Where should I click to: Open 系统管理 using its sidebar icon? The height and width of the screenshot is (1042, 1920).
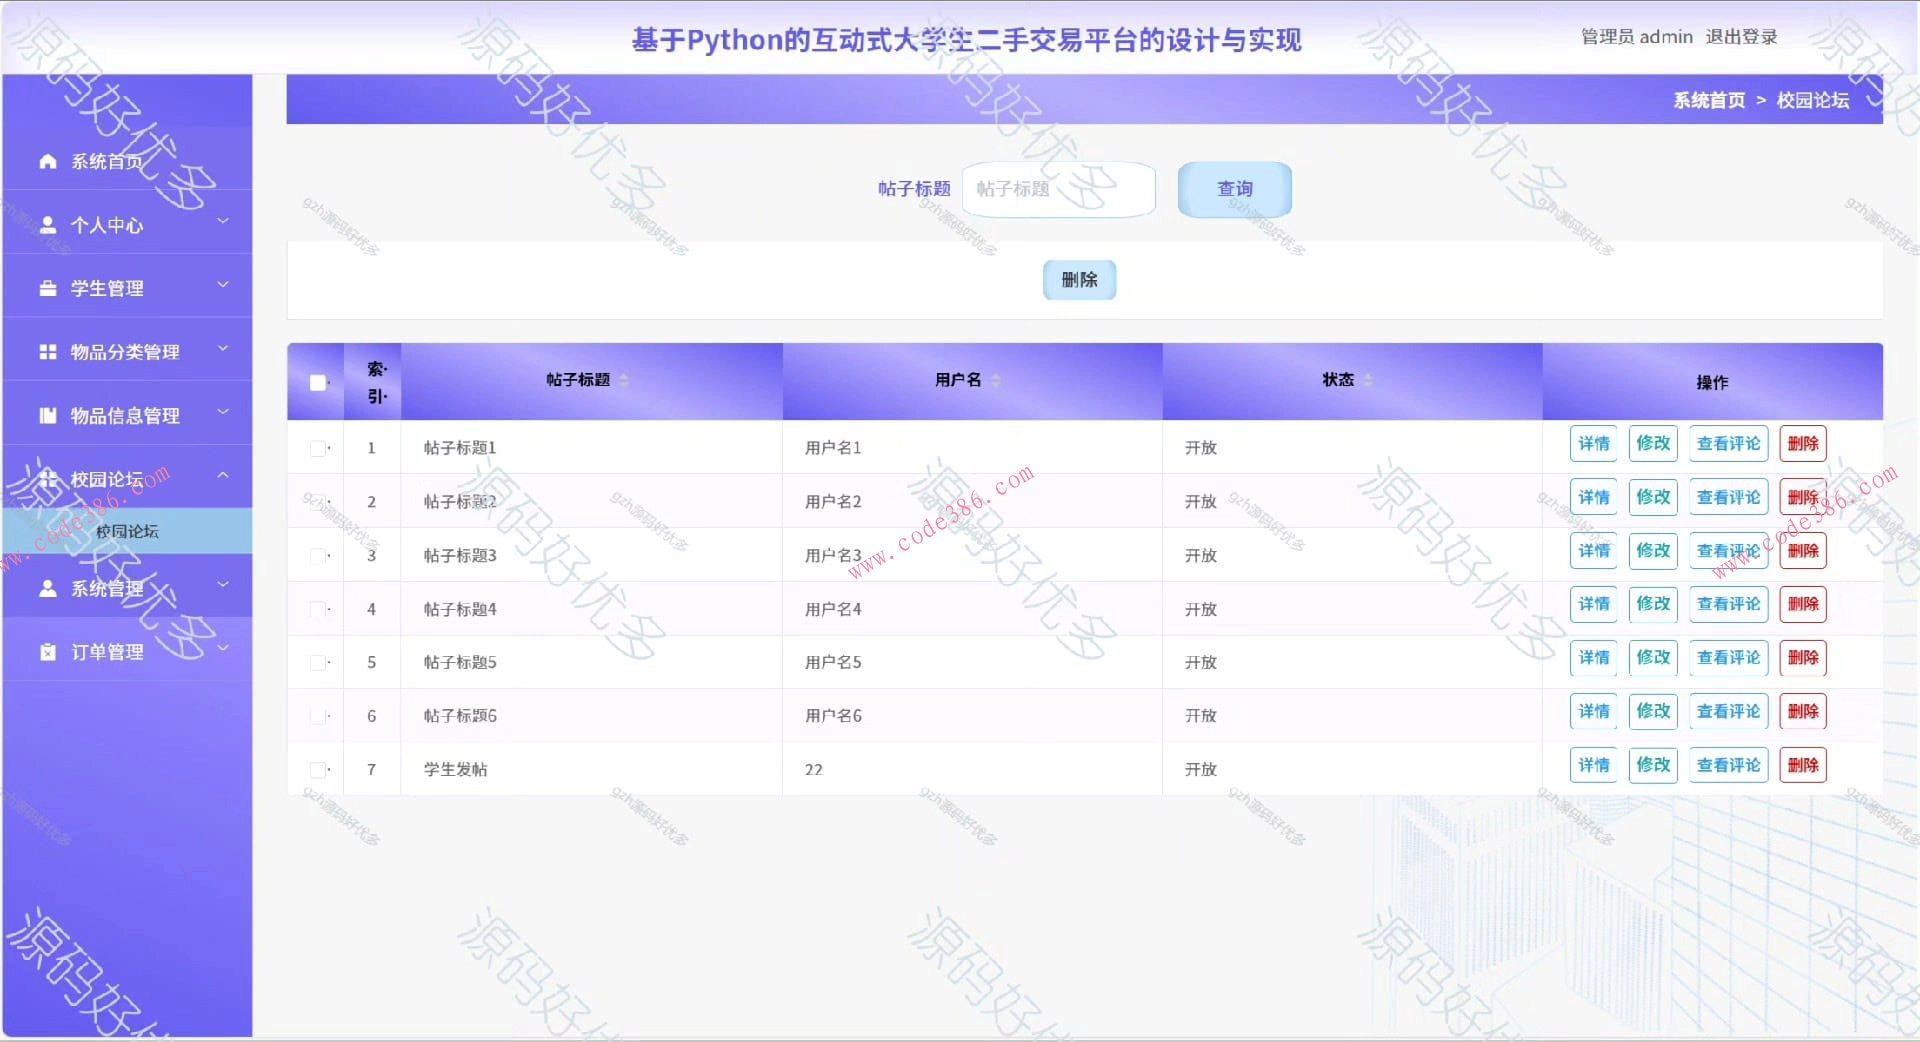pyautogui.click(x=46, y=588)
